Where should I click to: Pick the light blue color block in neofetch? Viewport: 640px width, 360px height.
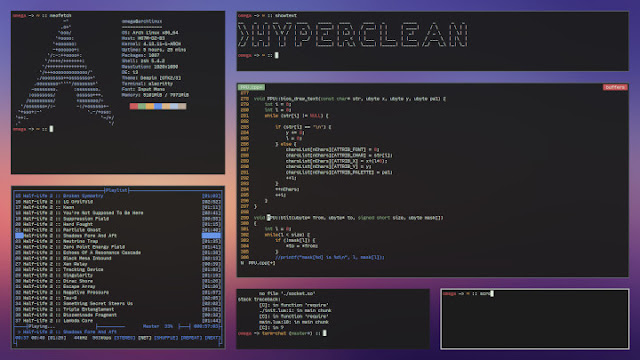[x=174, y=106]
